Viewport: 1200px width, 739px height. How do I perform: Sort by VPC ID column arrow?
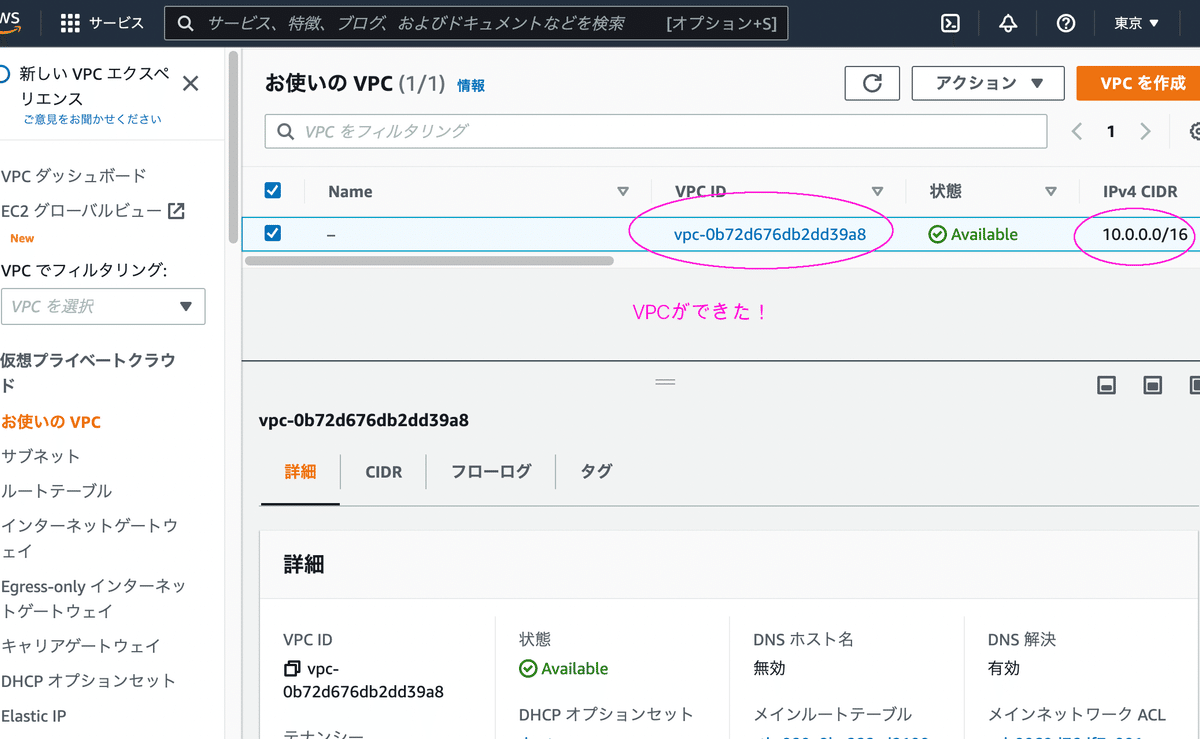pyautogui.click(x=877, y=191)
